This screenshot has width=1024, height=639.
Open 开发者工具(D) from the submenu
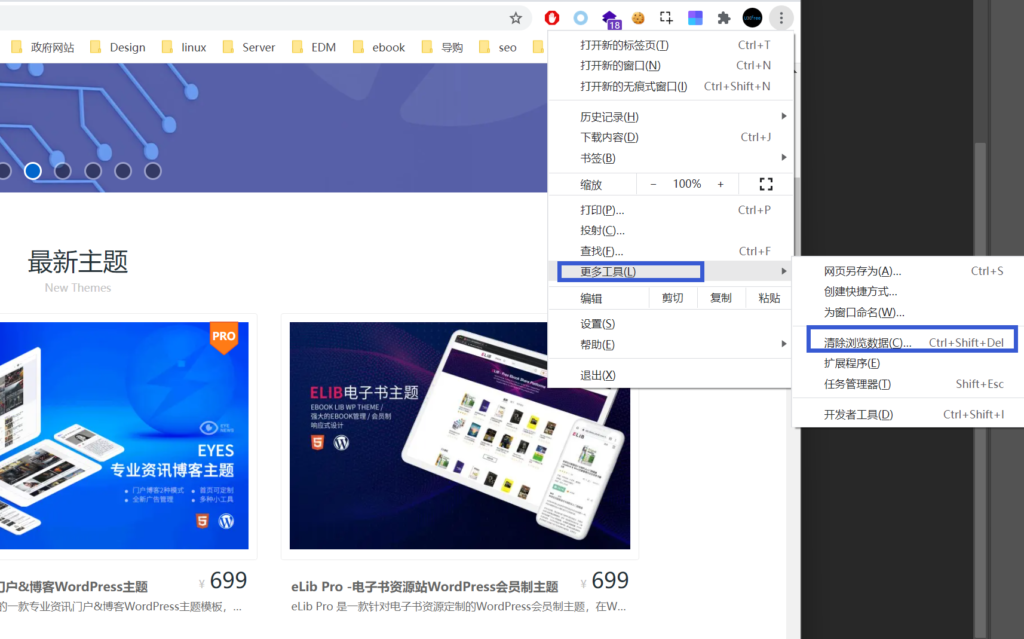point(908,414)
